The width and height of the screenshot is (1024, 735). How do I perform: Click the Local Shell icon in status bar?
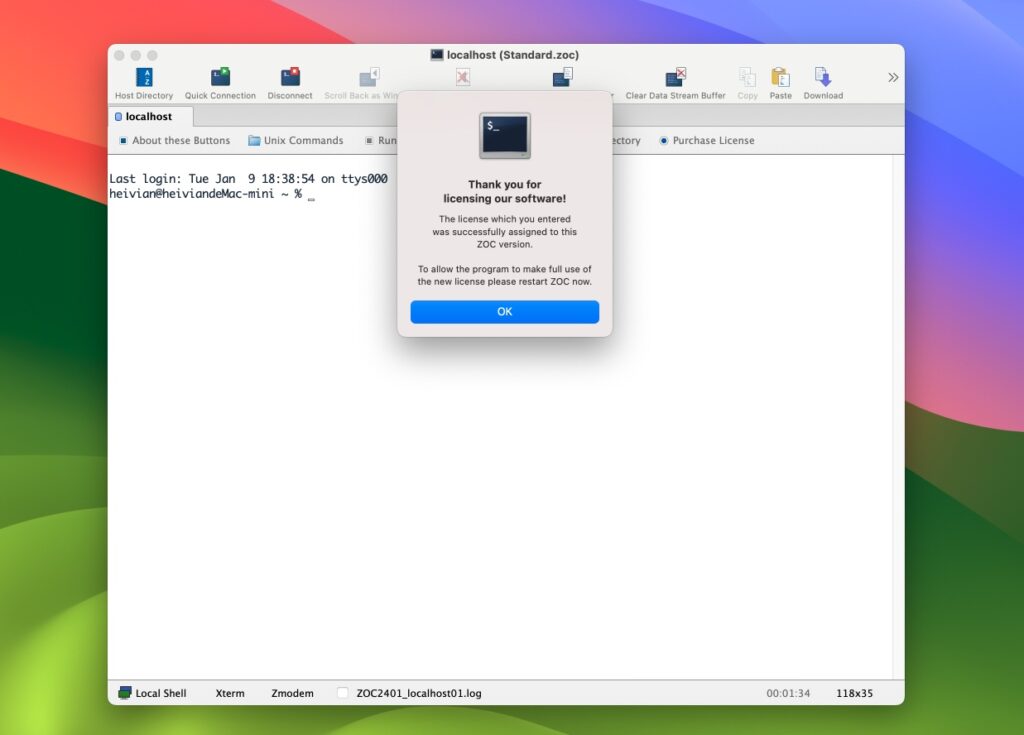coord(124,692)
